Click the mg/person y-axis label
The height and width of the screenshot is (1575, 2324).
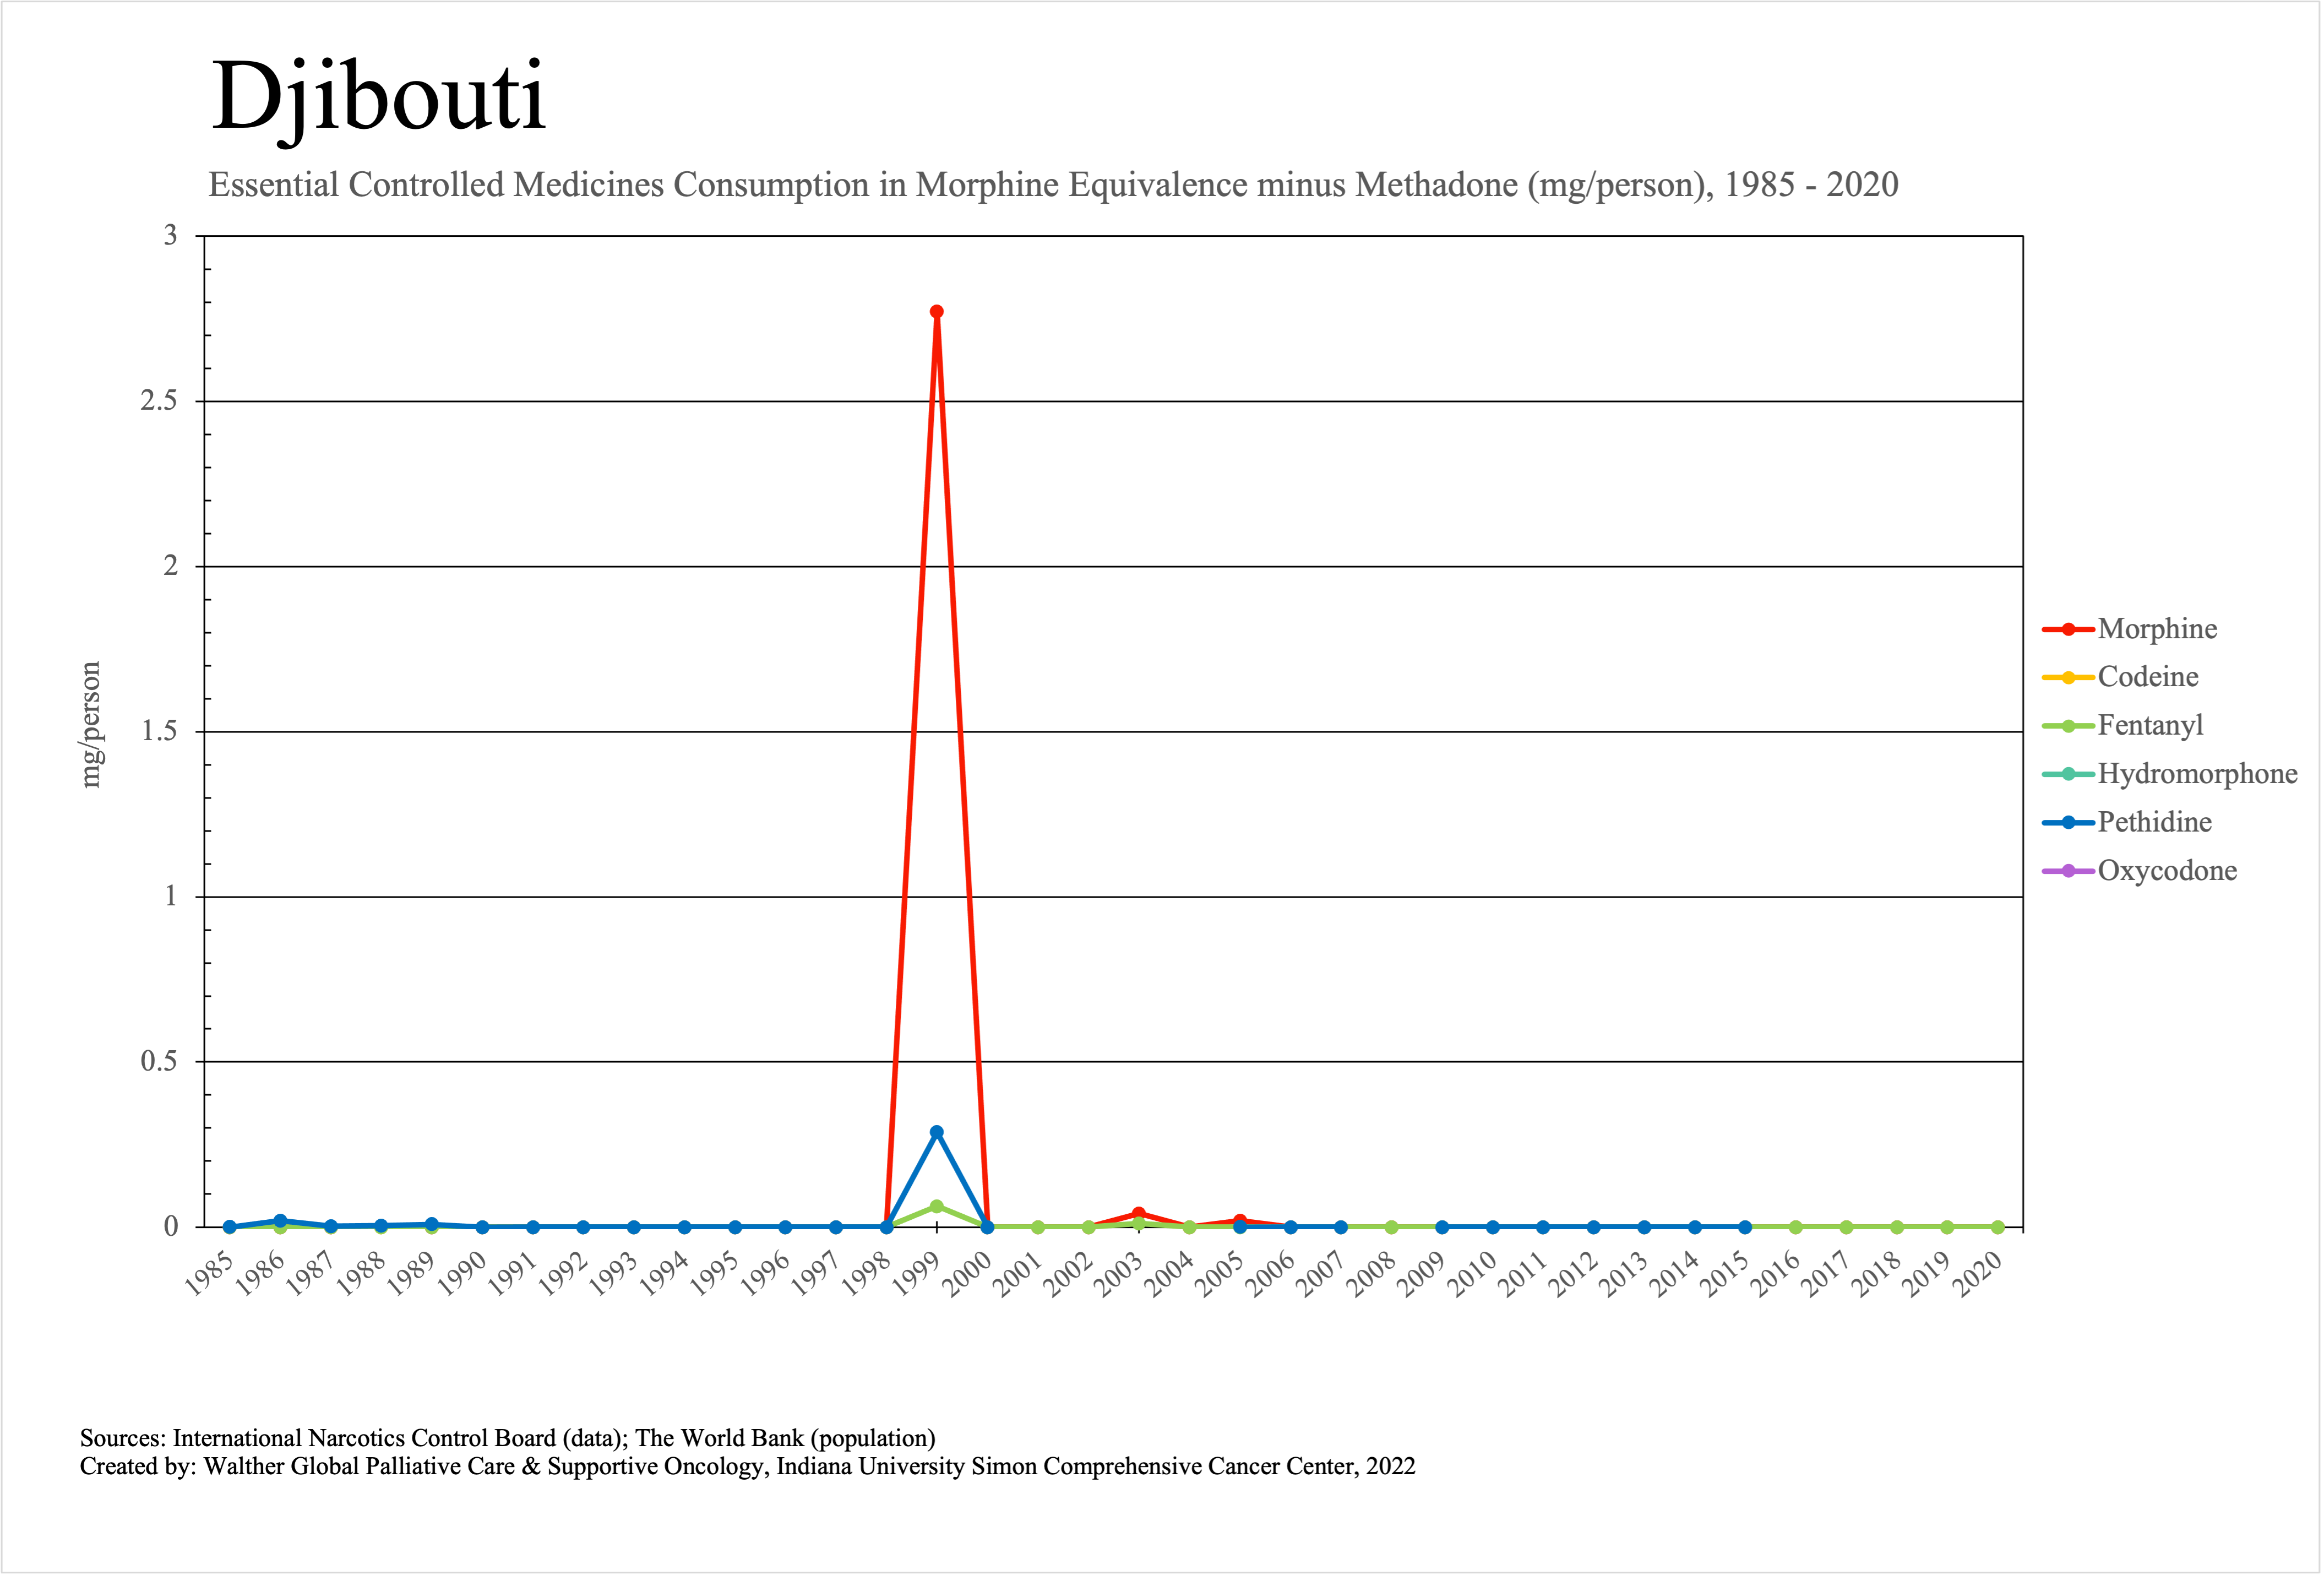(x=91, y=725)
